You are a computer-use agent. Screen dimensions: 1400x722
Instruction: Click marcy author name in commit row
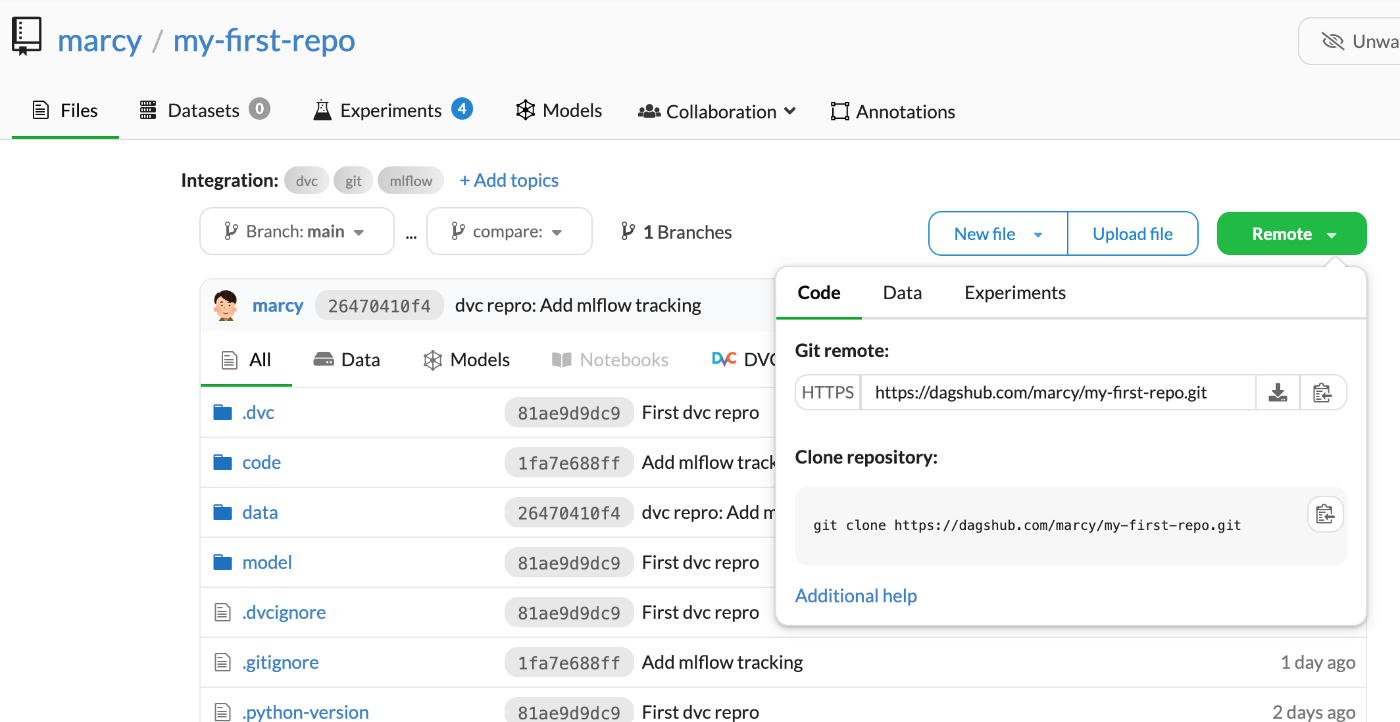278,305
